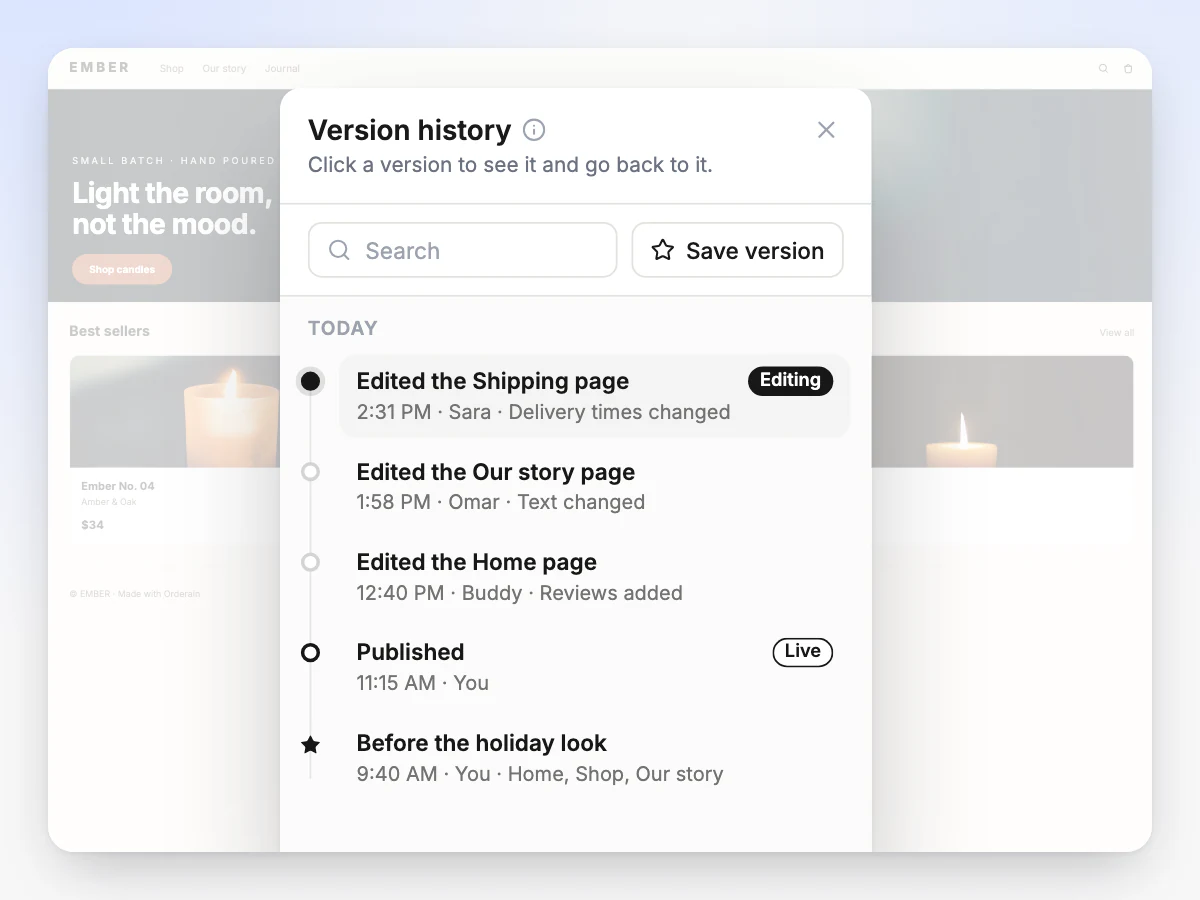Viewport: 1200px width, 900px height.
Task: Open the Shop nav link
Action: [x=172, y=69]
